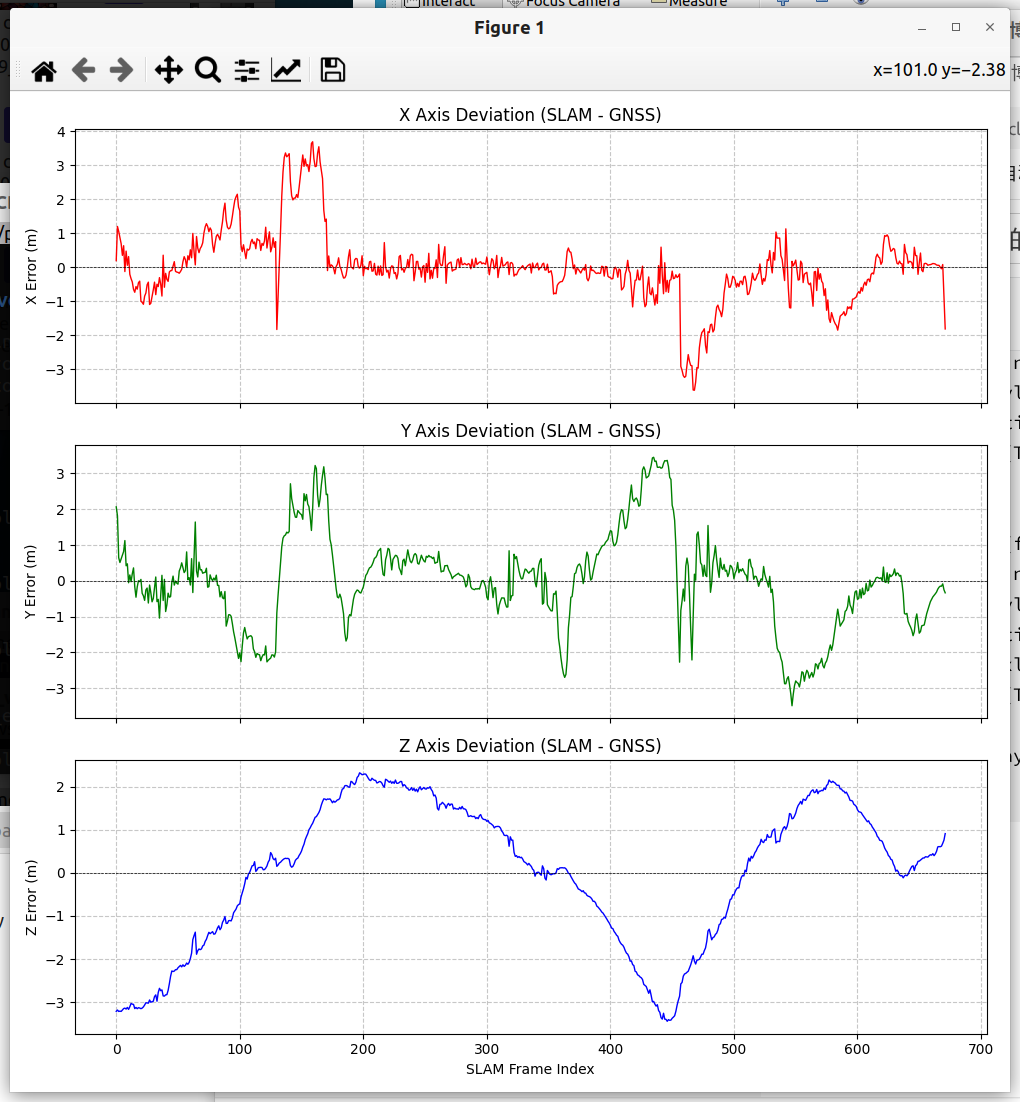Click the 700 tick label on x-axis
This screenshot has width=1020, height=1102.
(981, 1049)
